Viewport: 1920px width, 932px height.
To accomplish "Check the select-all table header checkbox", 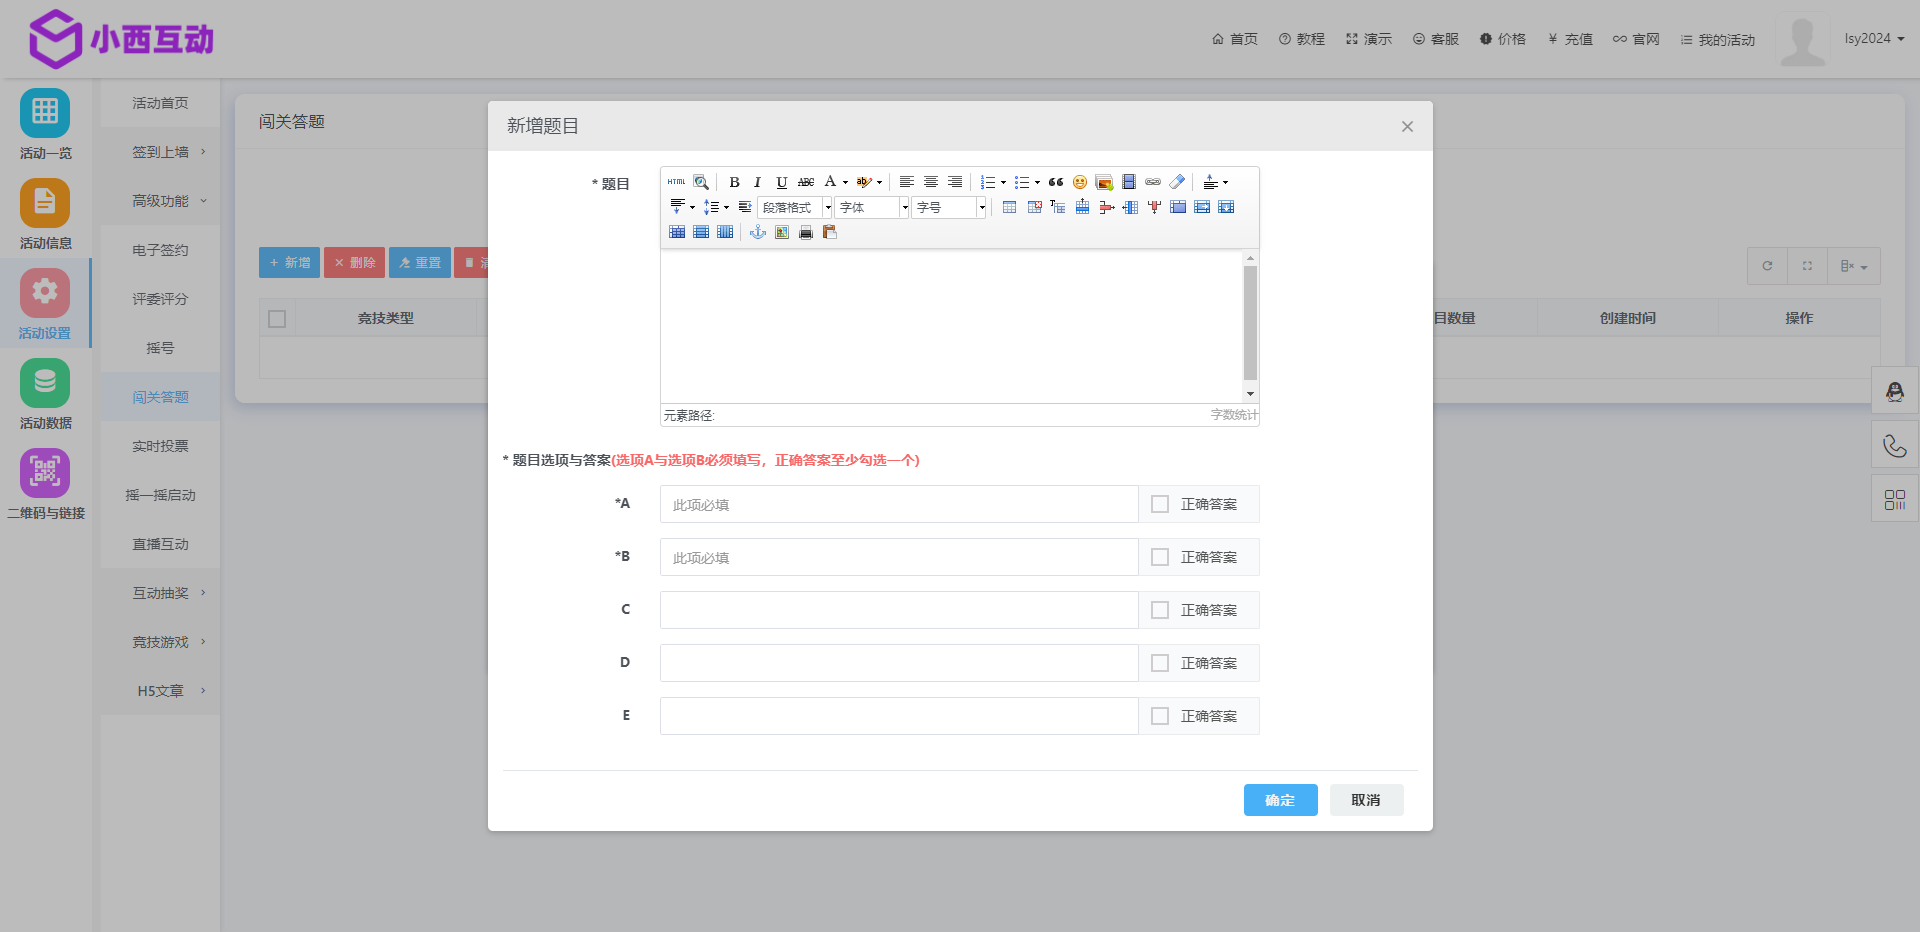I will click(x=277, y=318).
